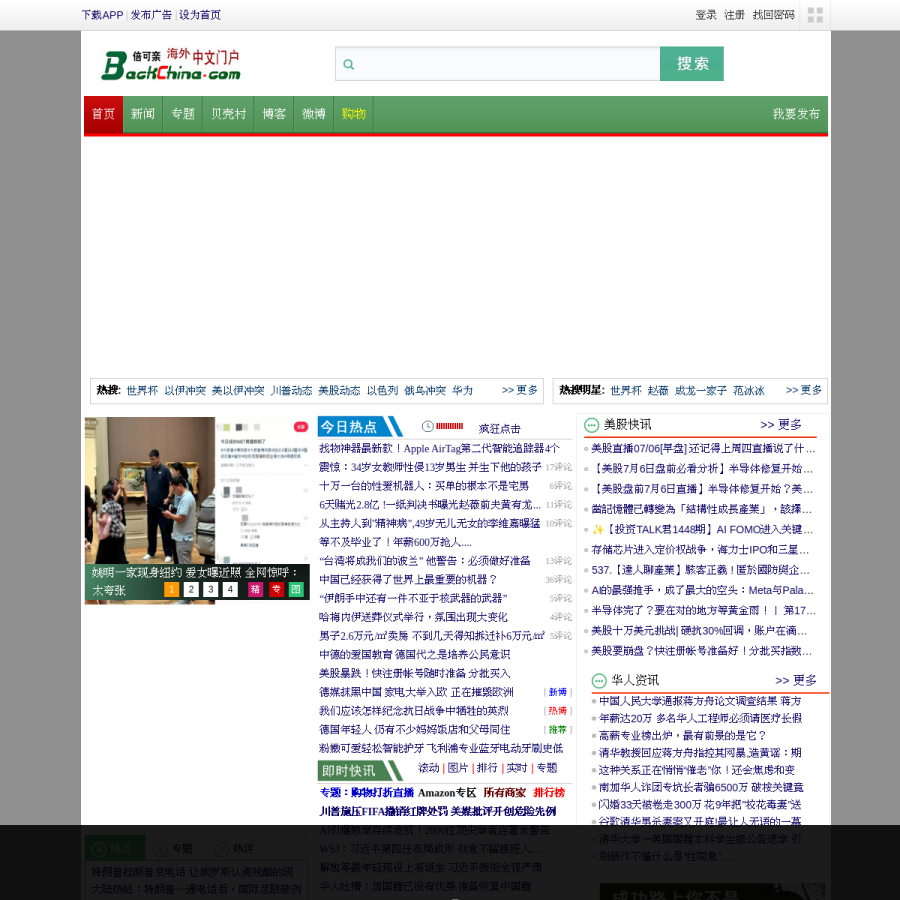Expand >> 更多 for 华人资讯

pyautogui.click(x=796, y=681)
